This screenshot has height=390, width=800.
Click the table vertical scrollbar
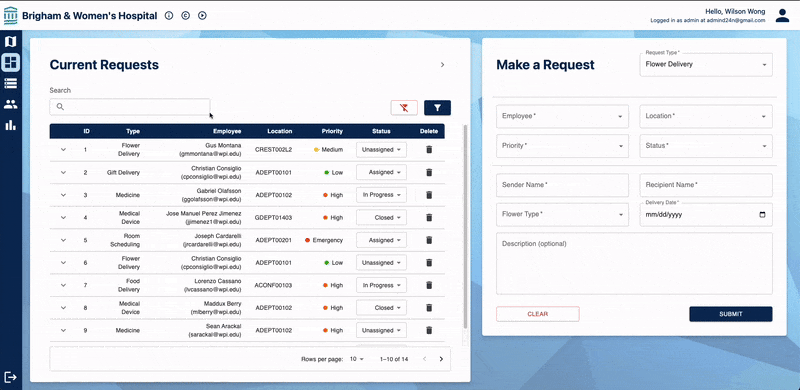tap(465, 226)
